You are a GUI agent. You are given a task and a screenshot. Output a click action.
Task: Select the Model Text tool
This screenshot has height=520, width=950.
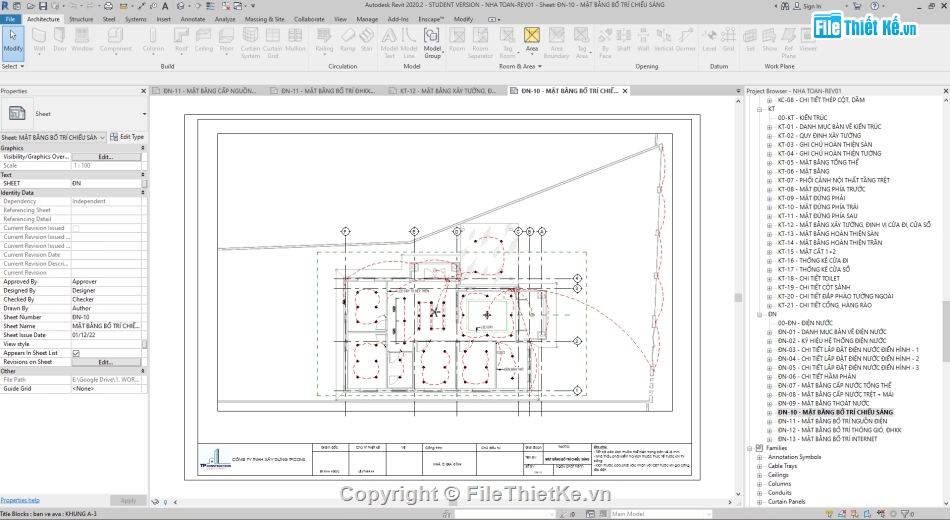point(389,42)
